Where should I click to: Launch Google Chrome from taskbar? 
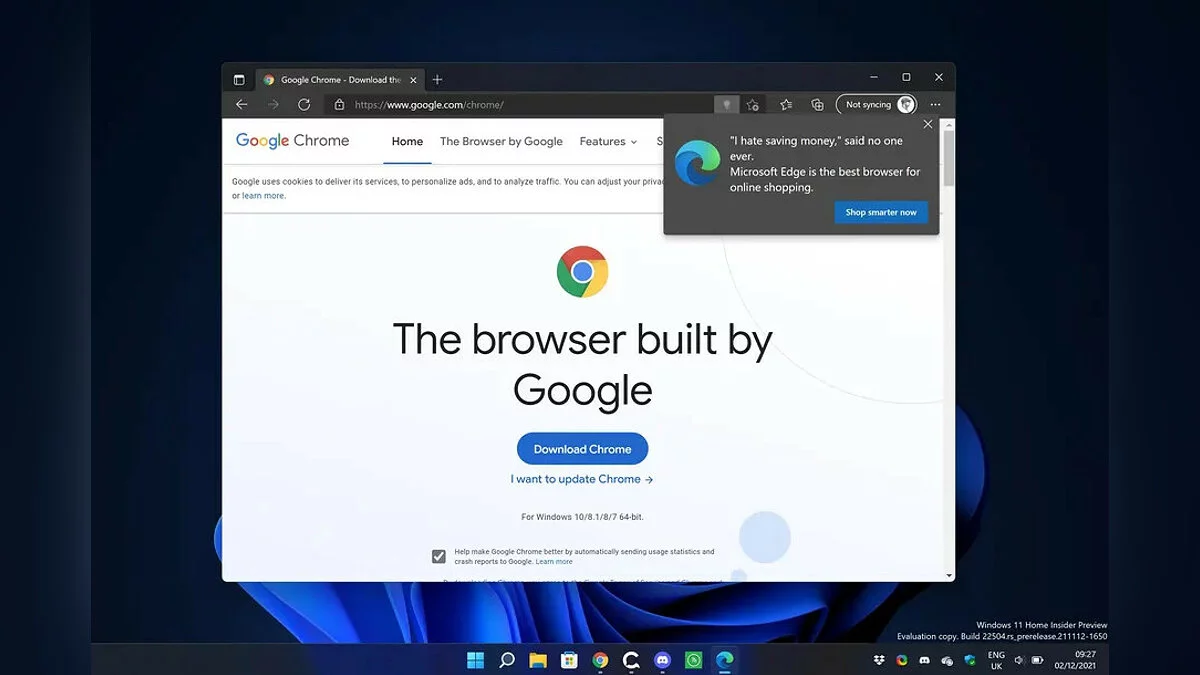click(600, 660)
